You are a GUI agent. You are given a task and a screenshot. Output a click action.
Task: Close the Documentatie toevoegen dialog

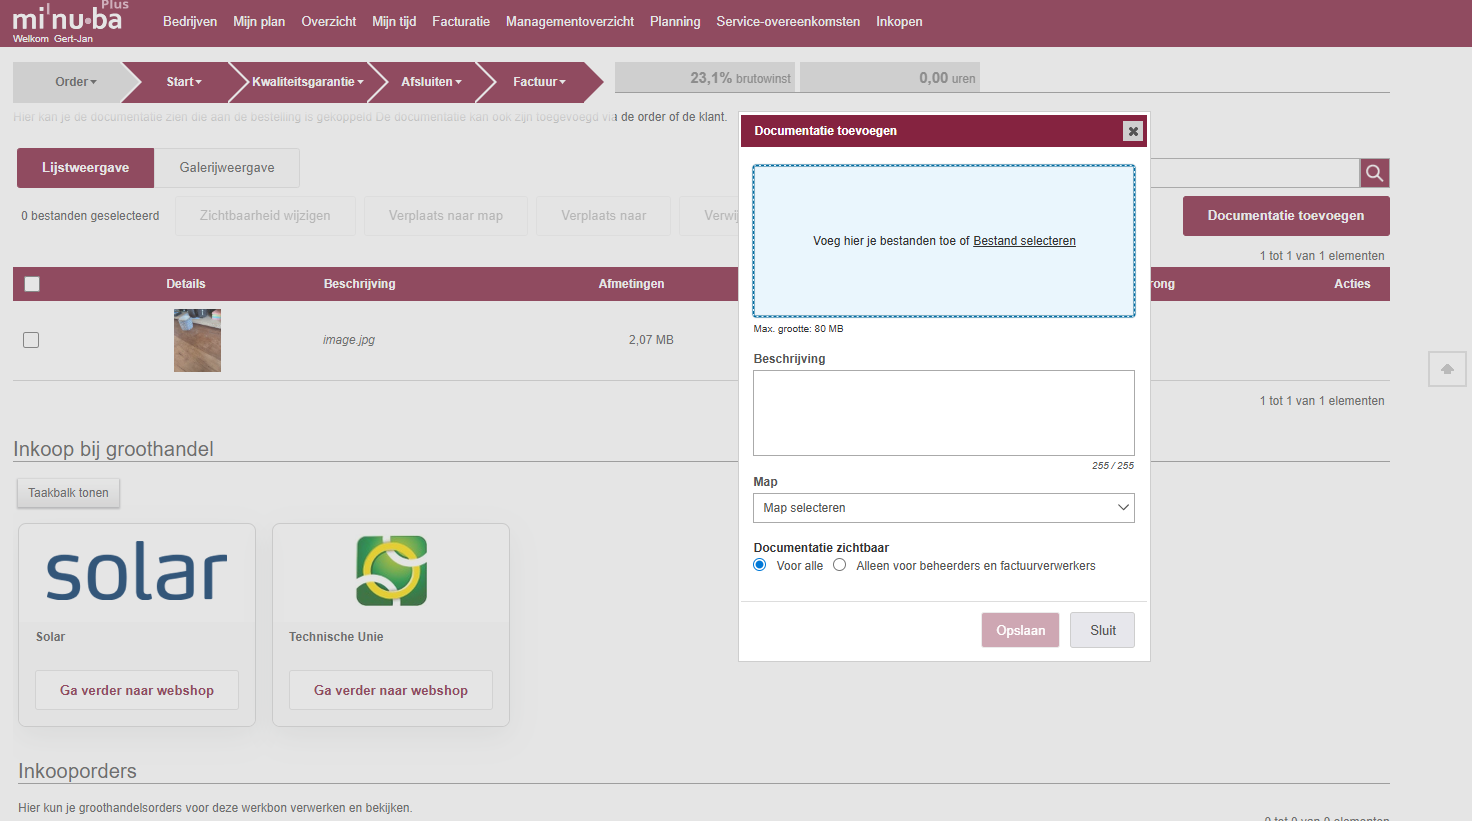1132,131
